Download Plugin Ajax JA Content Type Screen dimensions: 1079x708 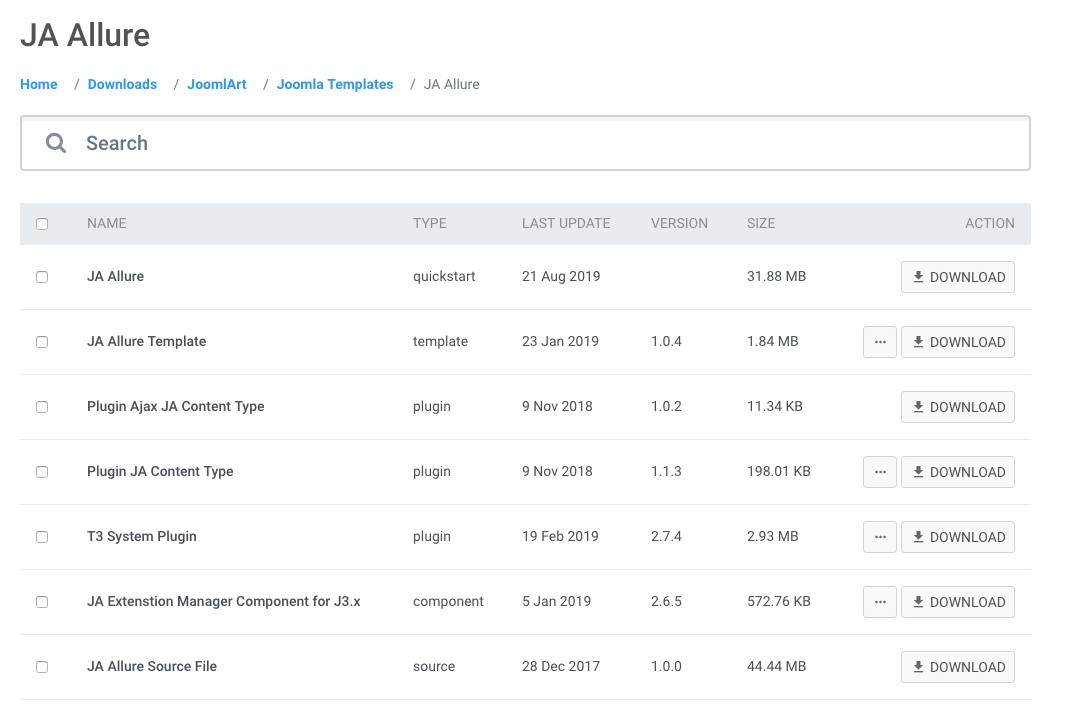click(957, 407)
